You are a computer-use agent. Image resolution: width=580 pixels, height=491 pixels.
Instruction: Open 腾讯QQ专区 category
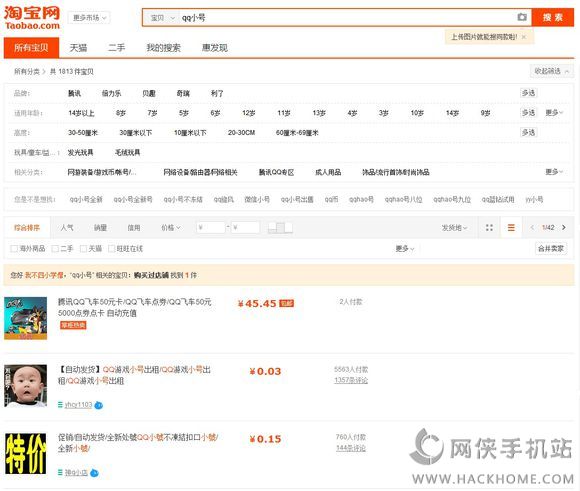(x=276, y=172)
